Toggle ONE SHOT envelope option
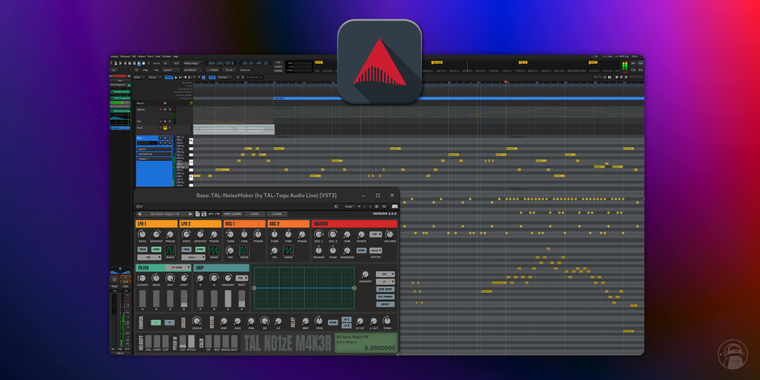This screenshot has height=380, width=760. 385,289
